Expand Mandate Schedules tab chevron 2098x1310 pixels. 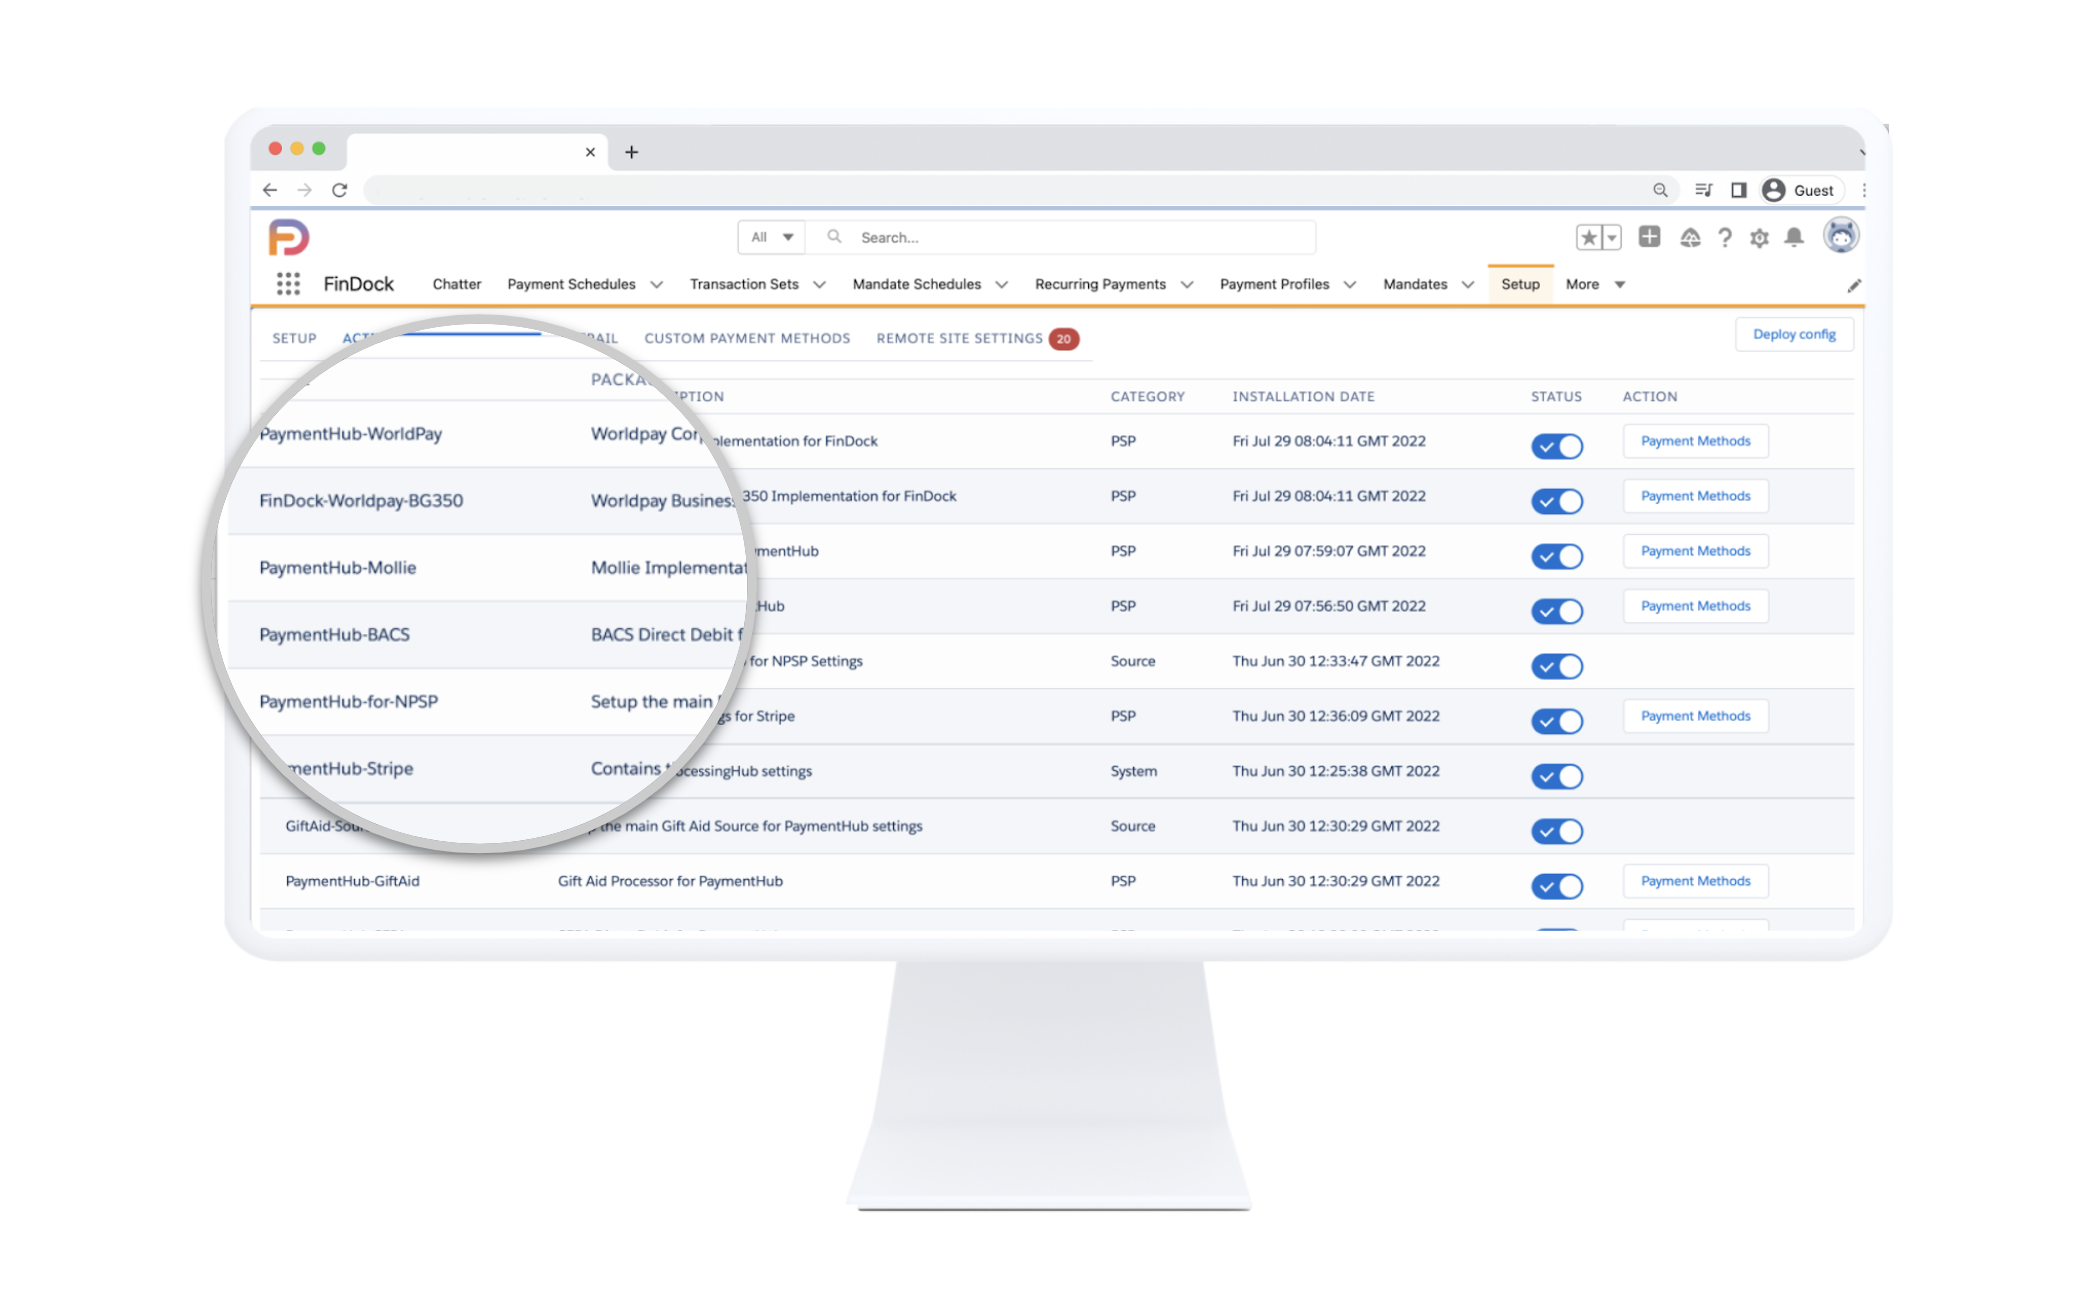point(1001,285)
